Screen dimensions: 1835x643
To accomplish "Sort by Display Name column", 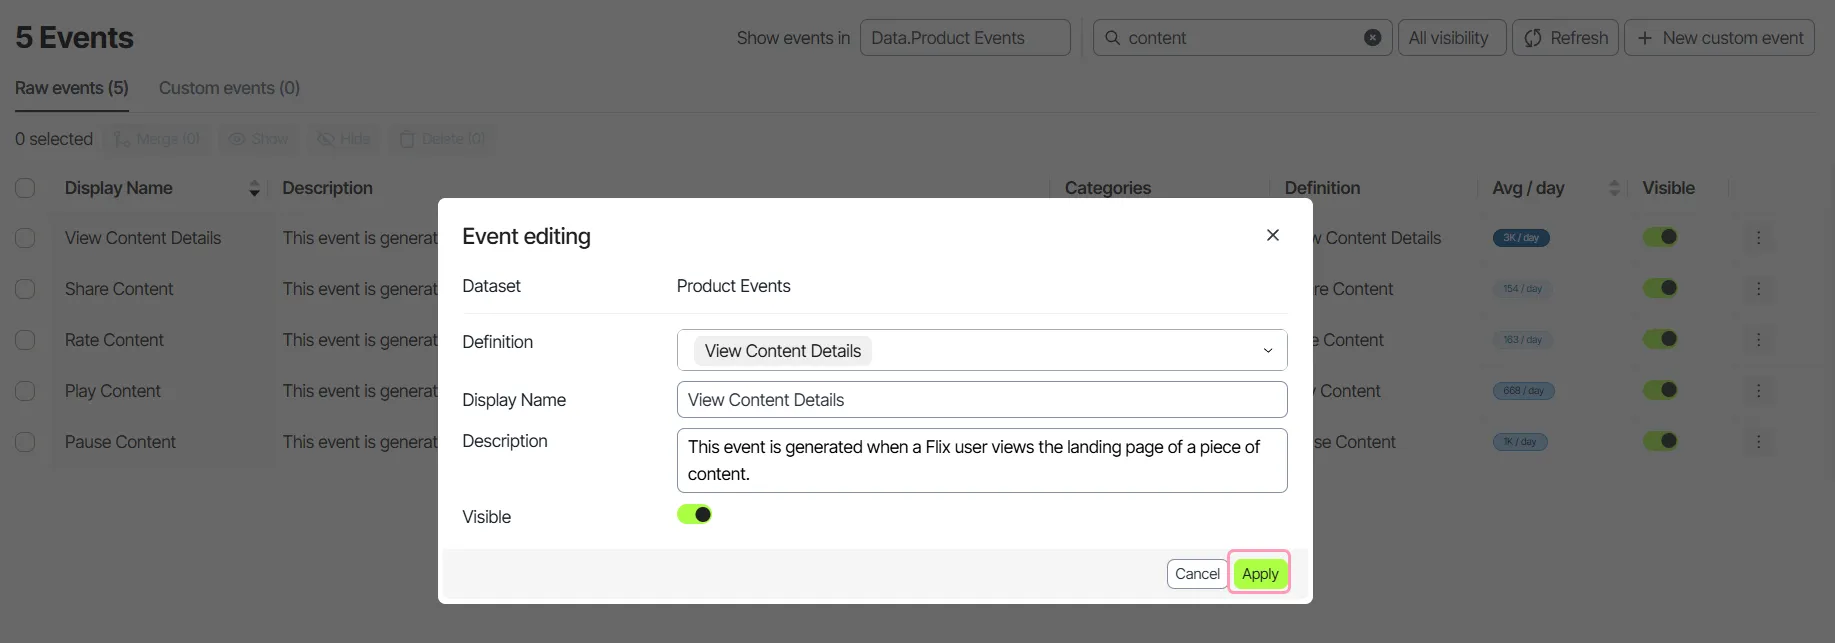I will pyautogui.click(x=254, y=189).
